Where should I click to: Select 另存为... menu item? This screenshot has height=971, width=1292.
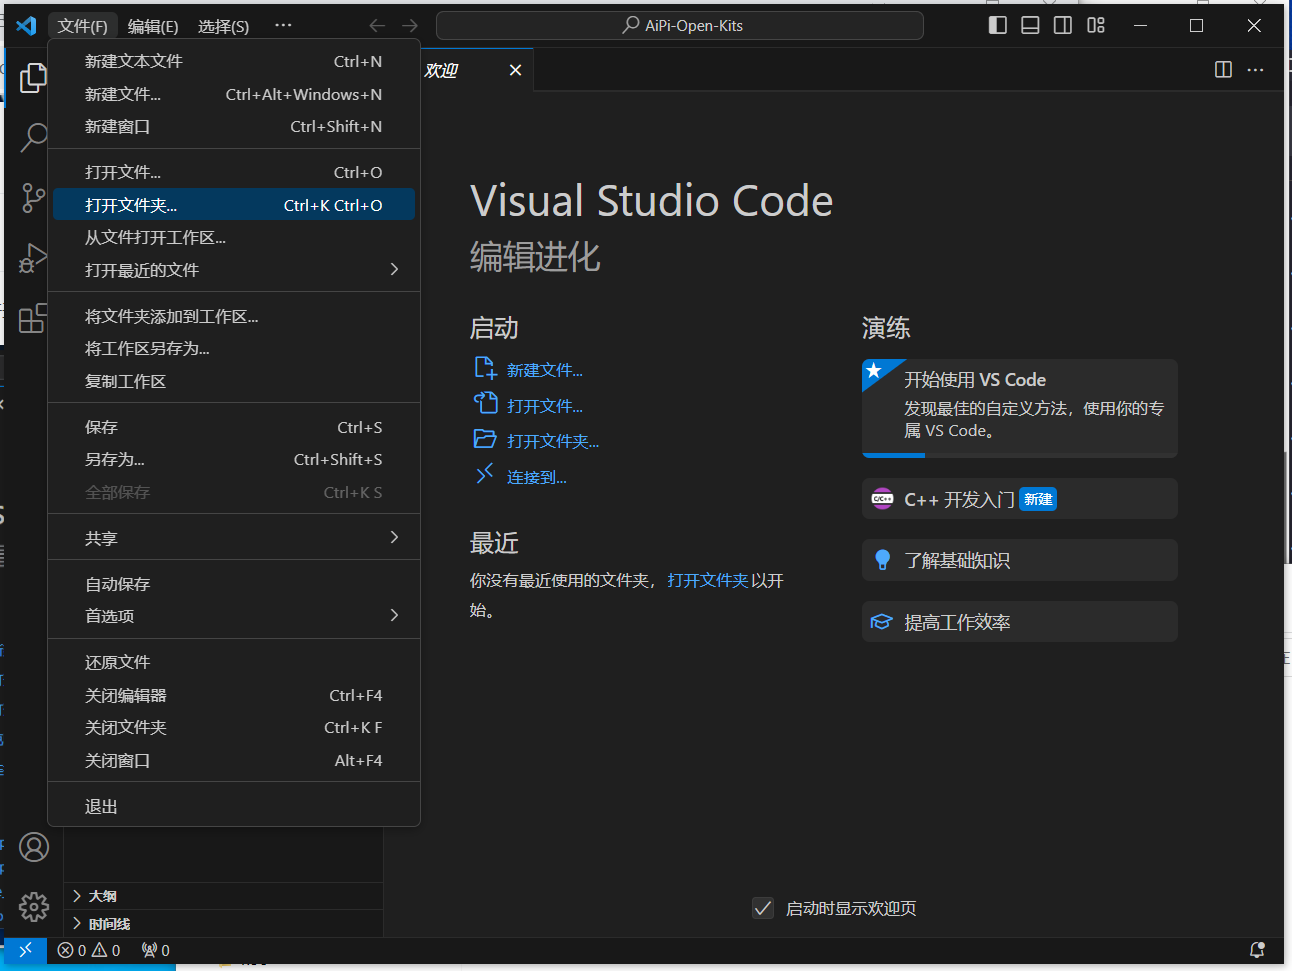[x=234, y=459]
